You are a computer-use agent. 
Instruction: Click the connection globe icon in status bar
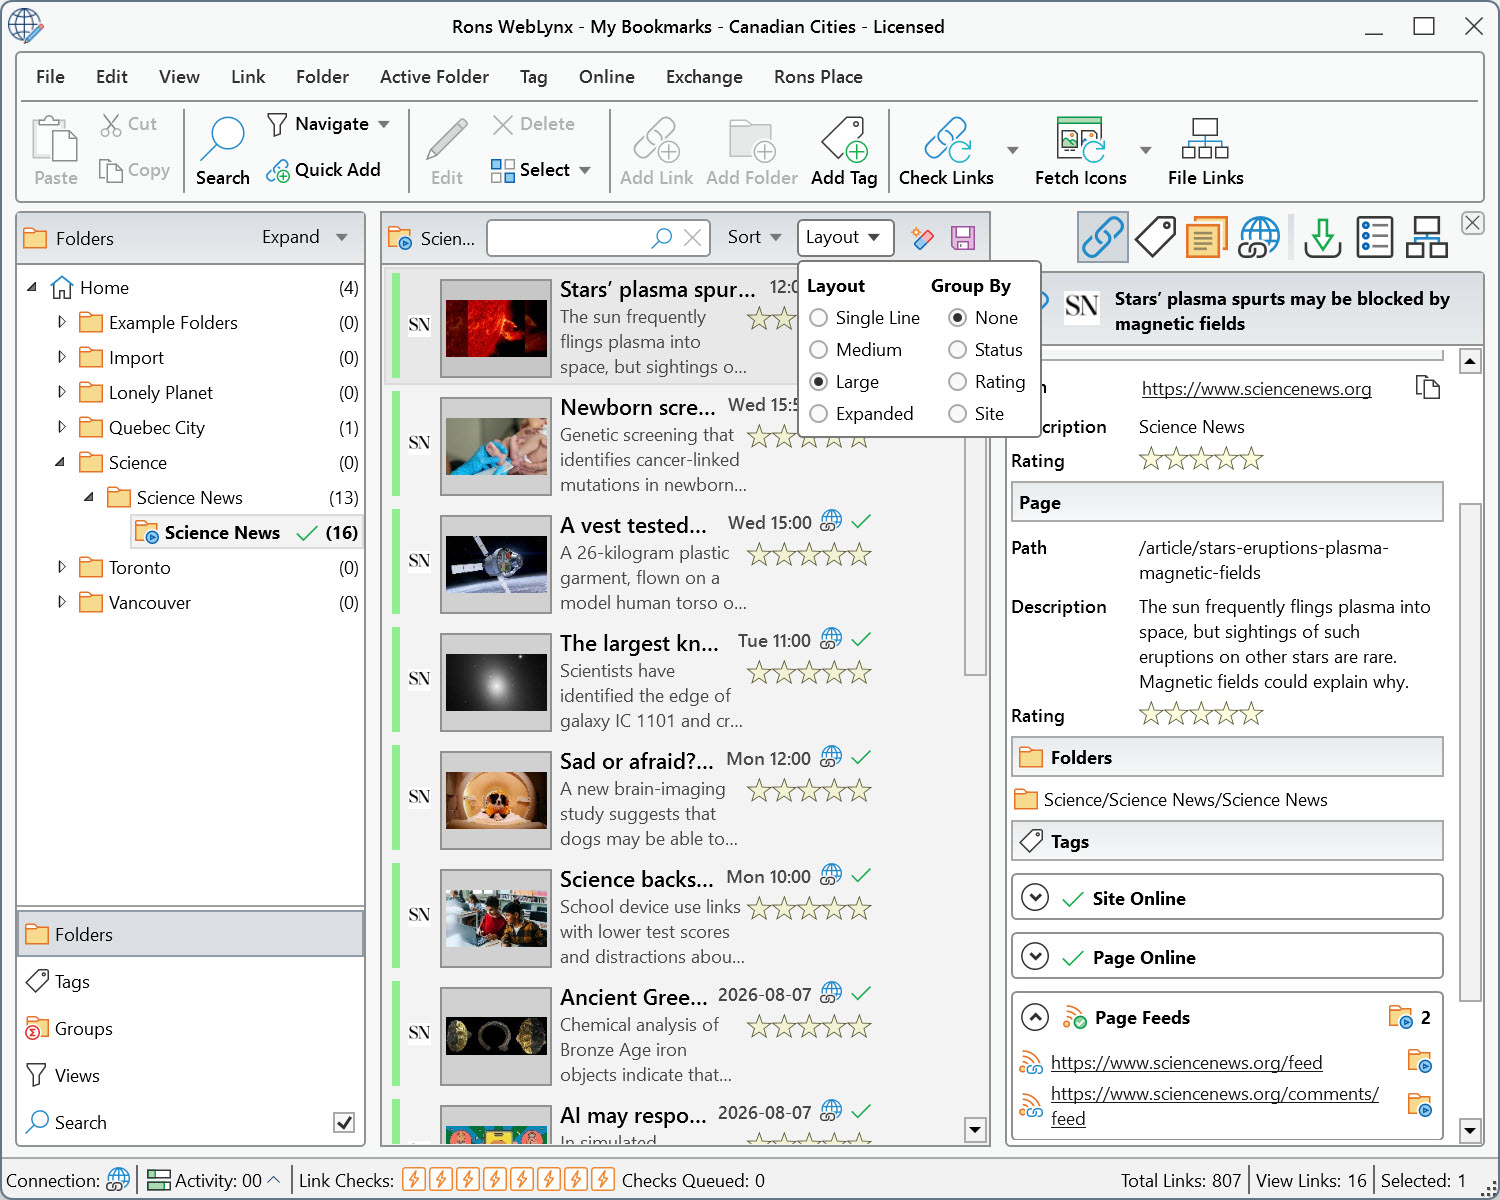click(118, 1180)
